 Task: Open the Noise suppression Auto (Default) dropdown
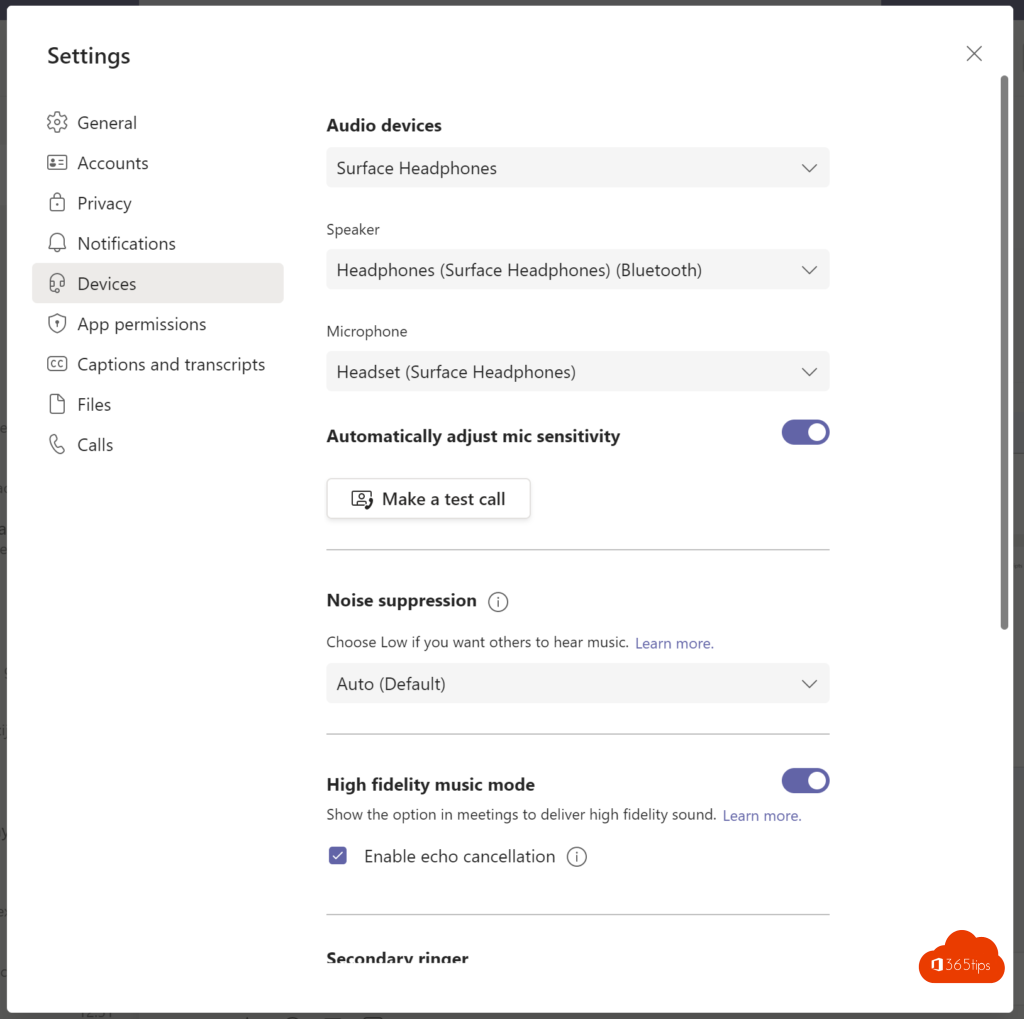(x=578, y=684)
